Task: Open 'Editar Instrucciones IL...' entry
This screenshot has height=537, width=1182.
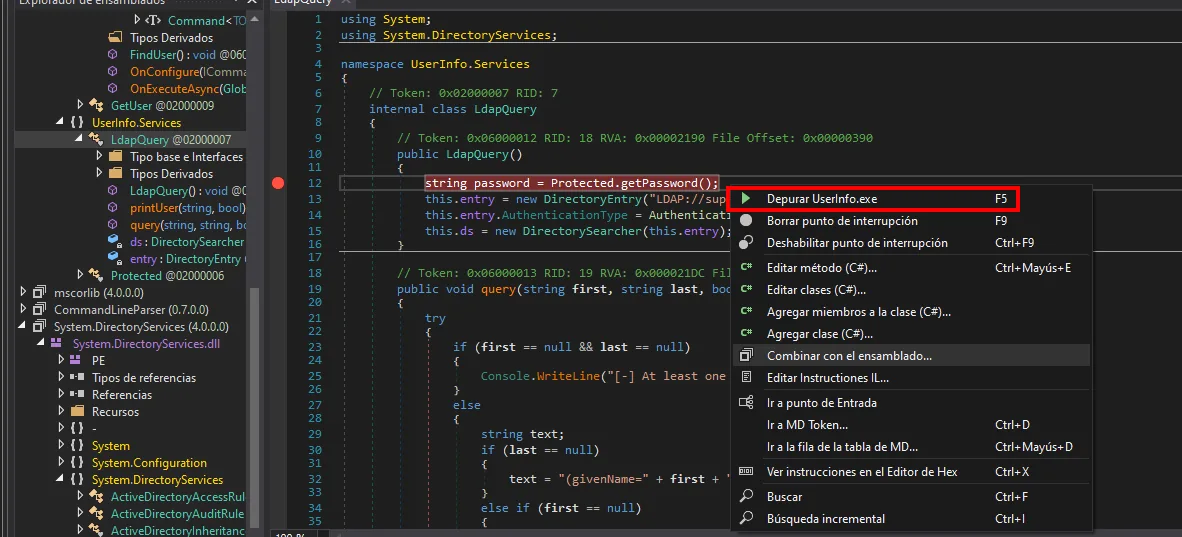Action: pyautogui.click(x=911, y=377)
